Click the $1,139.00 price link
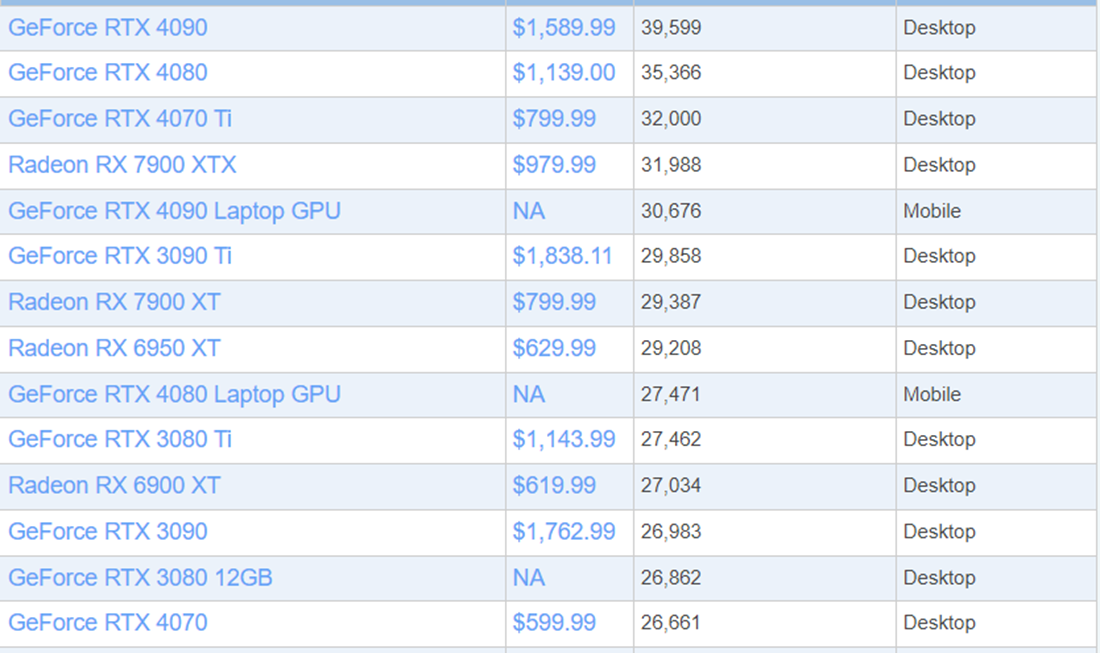Image resolution: width=1100 pixels, height=653 pixels. click(x=563, y=72)
